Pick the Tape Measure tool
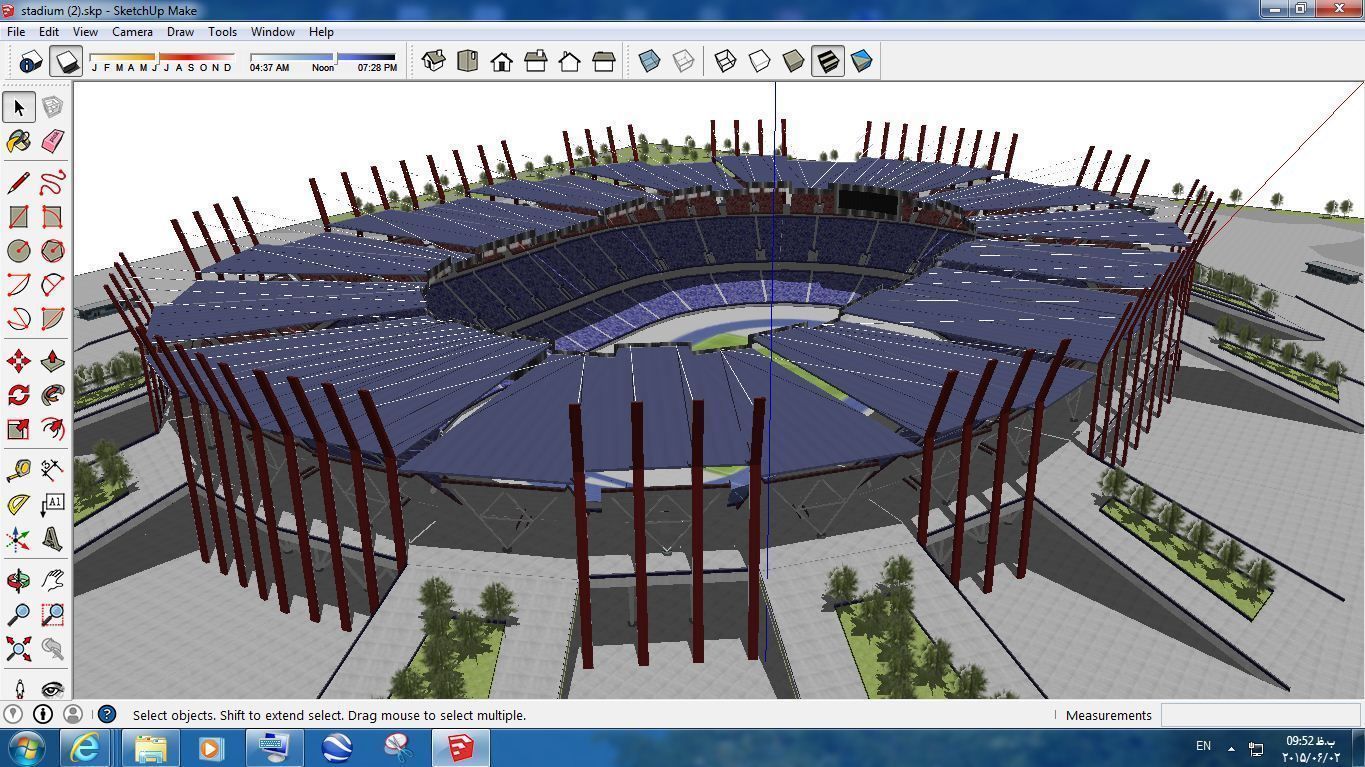The width and height of the screenshot is (1365, 767). [18, 470]
